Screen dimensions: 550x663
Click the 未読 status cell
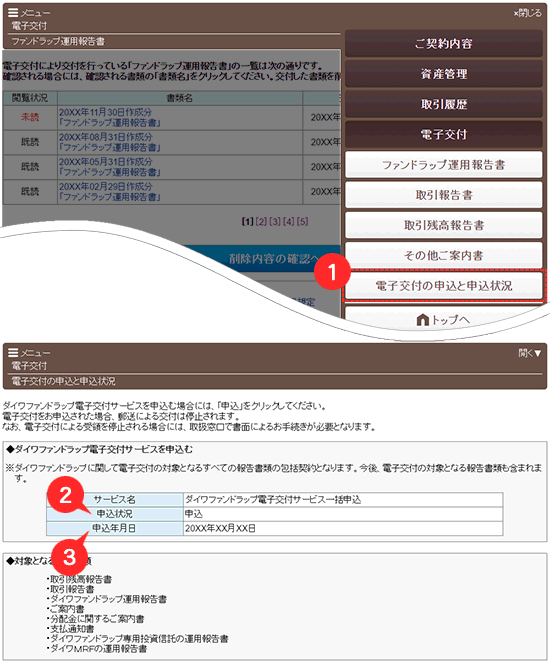30,118
